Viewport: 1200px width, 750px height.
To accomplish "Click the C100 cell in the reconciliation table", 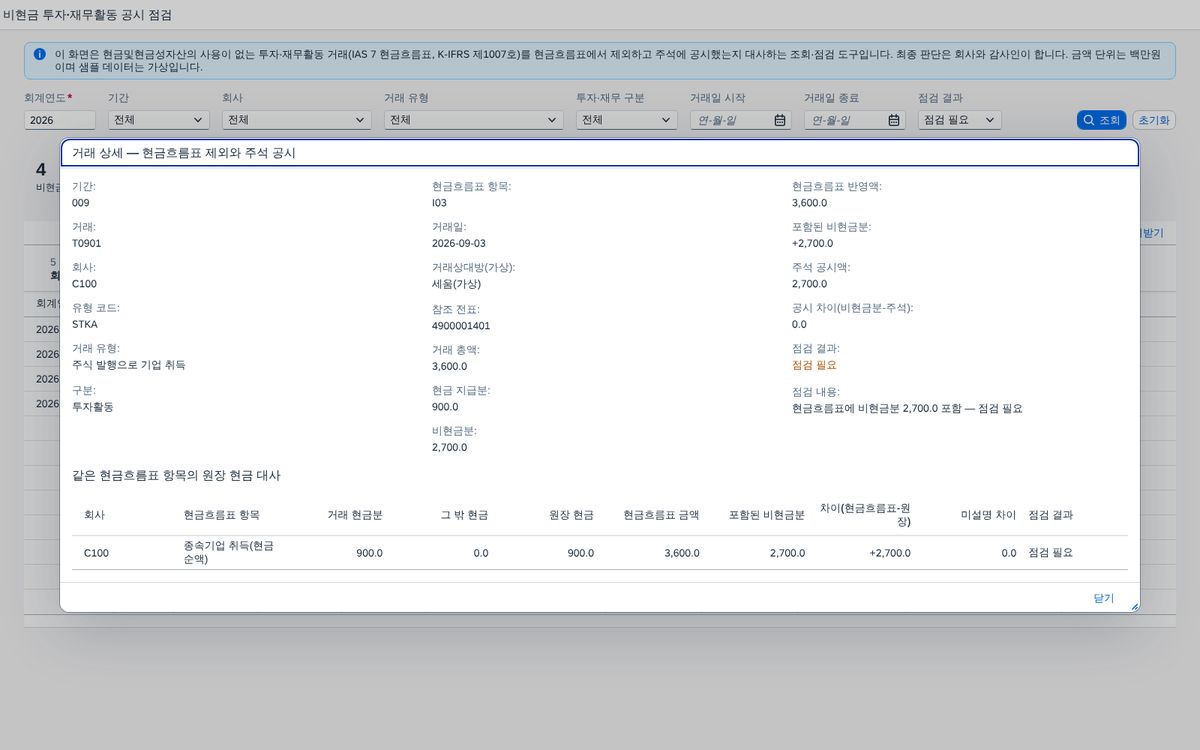I will click(96, 553).
